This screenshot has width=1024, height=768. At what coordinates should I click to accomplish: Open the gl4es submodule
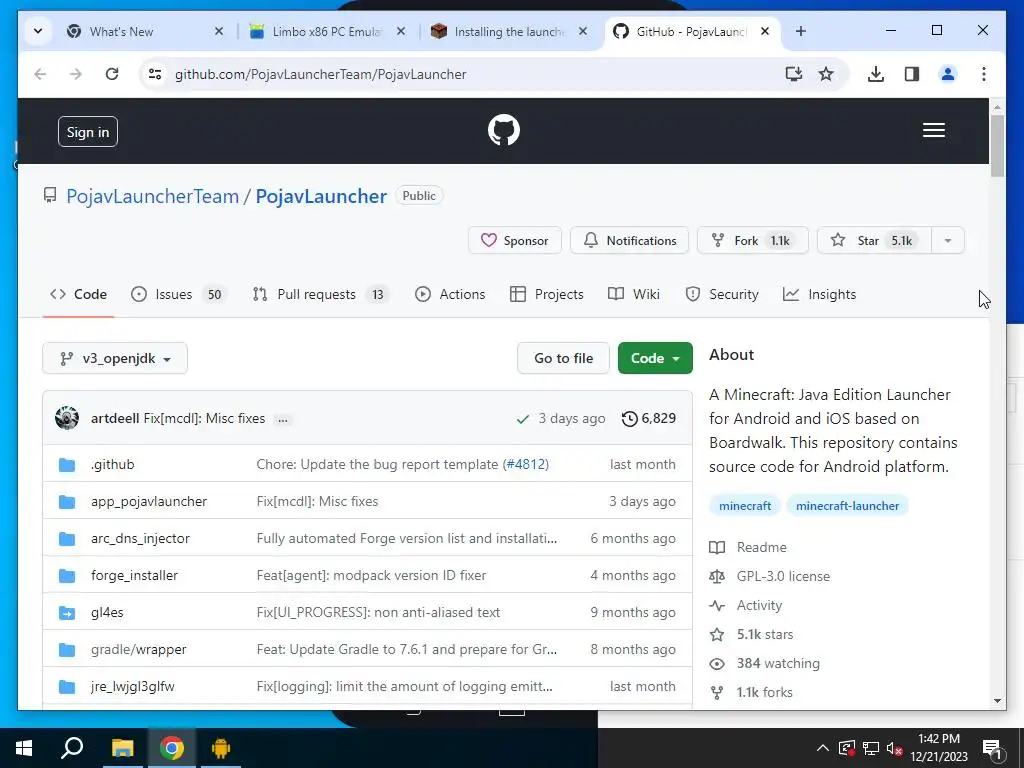tap(107, 613)
